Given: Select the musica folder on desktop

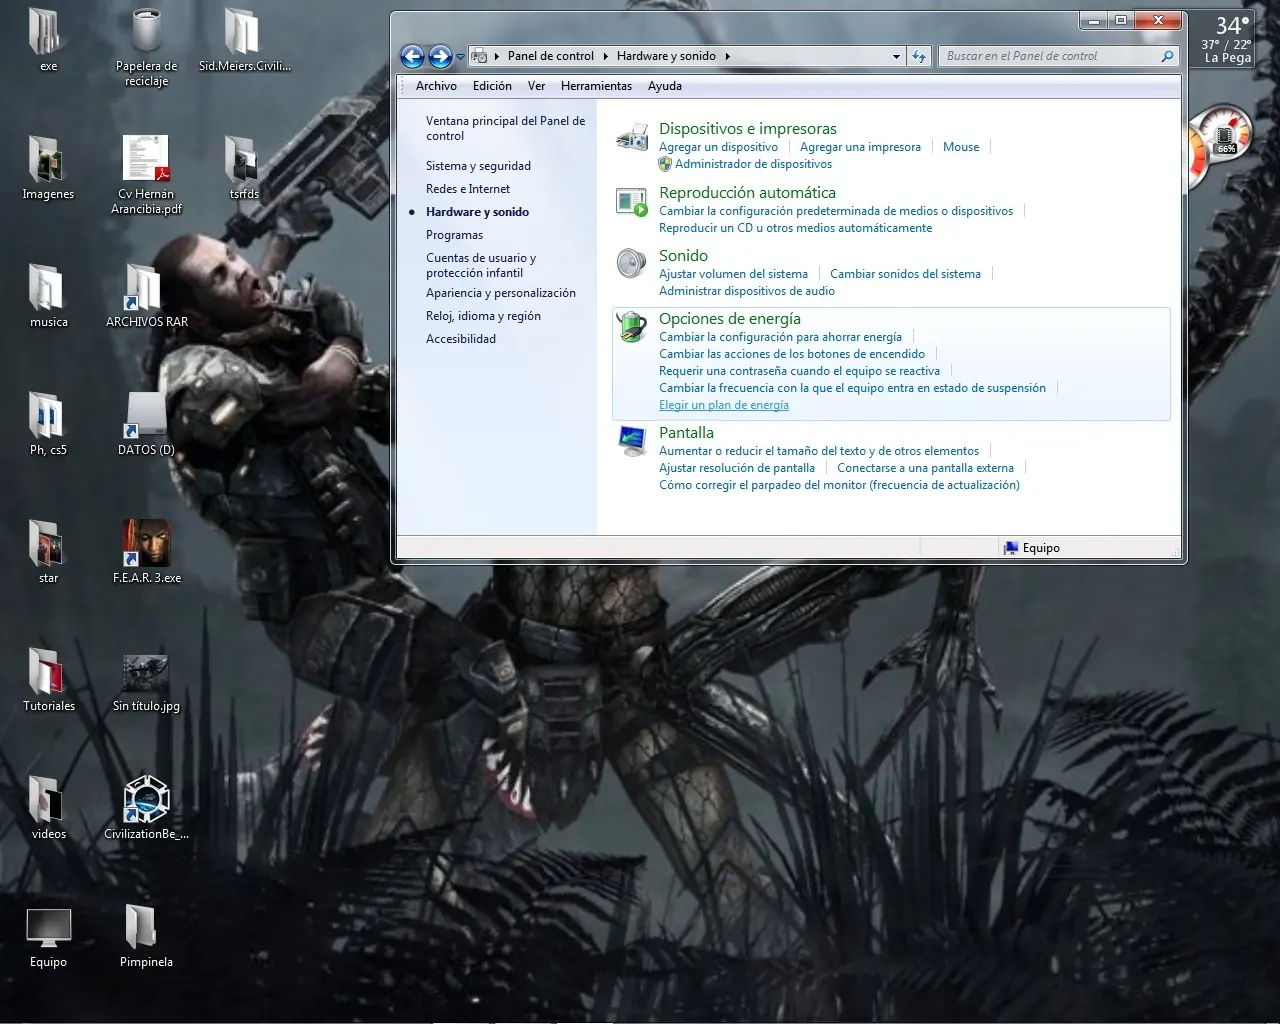Looking at the screenshot, I should [x=48, y=296].
